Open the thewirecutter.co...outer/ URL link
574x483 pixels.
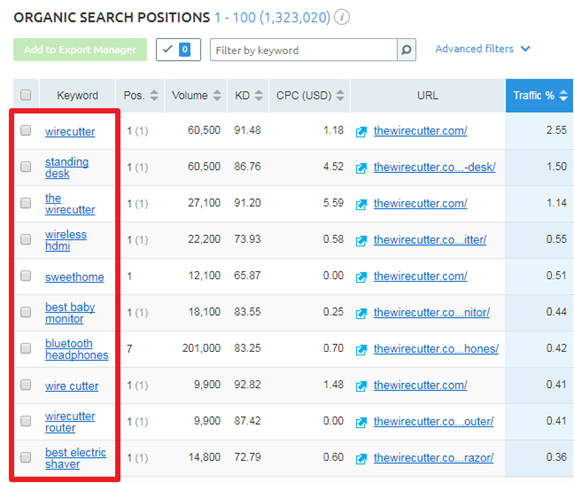coord(433,421)
